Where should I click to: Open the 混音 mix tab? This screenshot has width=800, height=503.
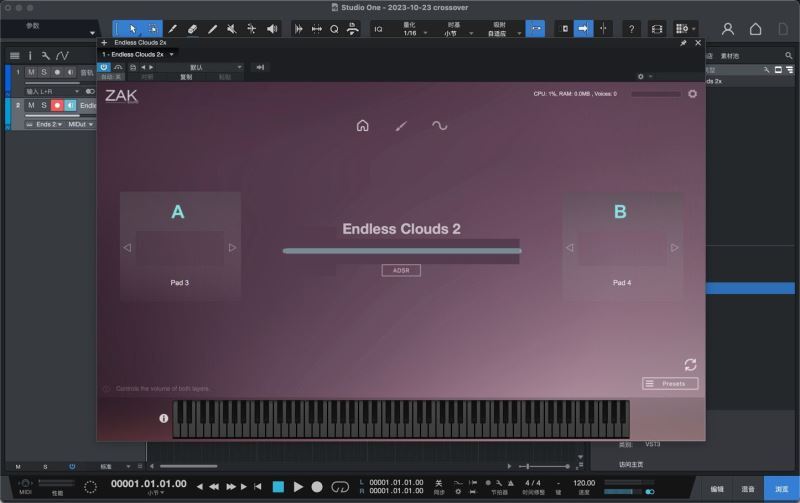coord(748,489)
